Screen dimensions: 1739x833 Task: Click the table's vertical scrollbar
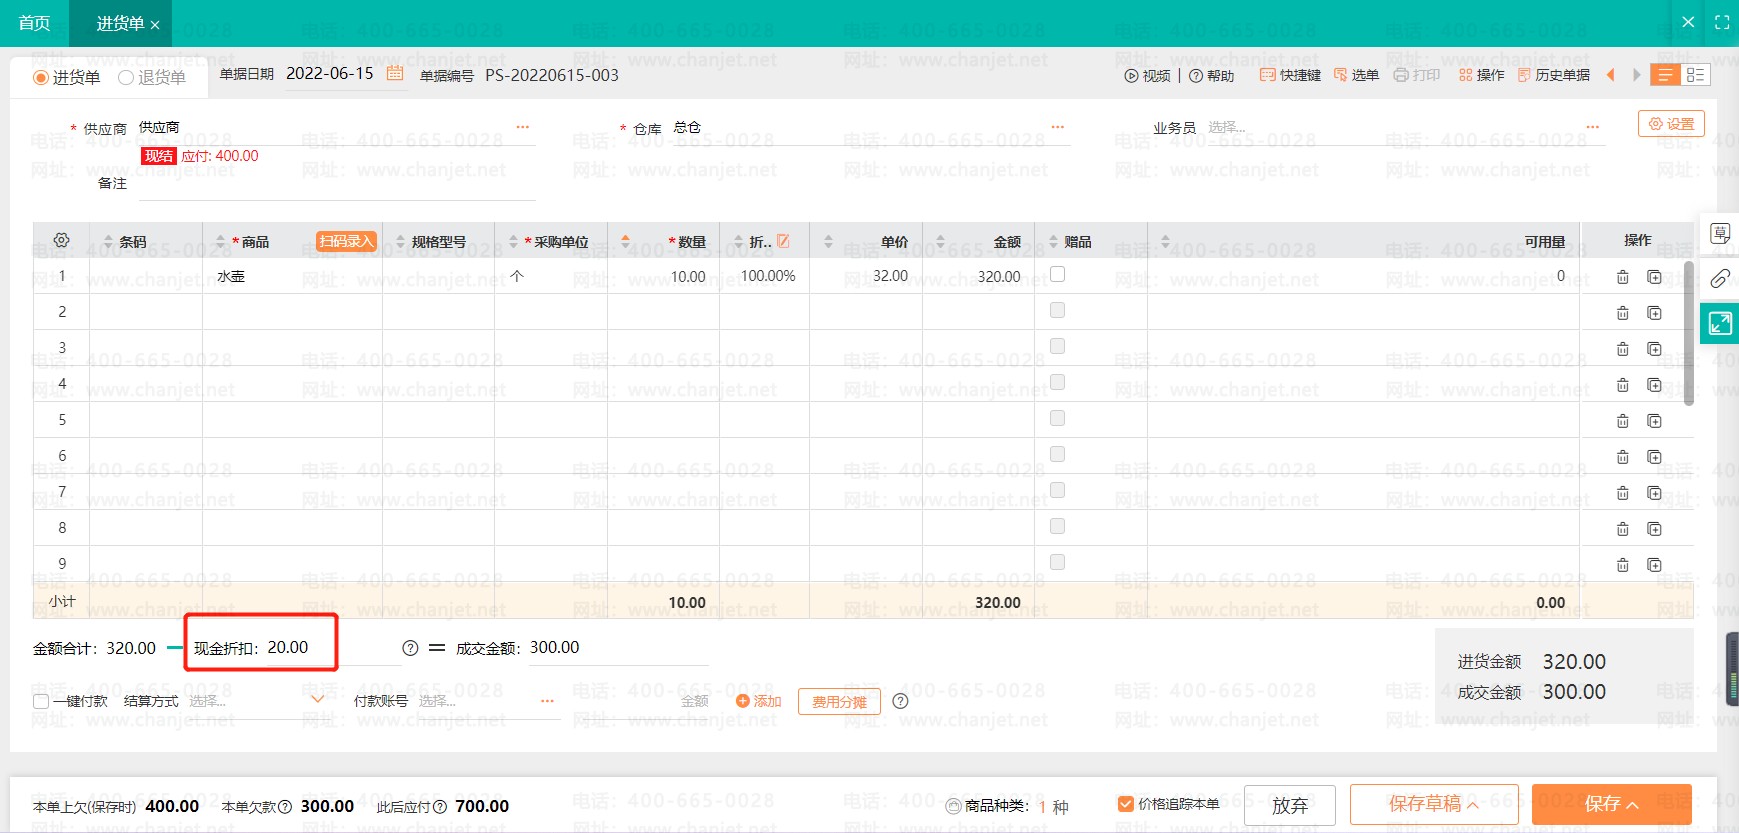pos(1689,333)
